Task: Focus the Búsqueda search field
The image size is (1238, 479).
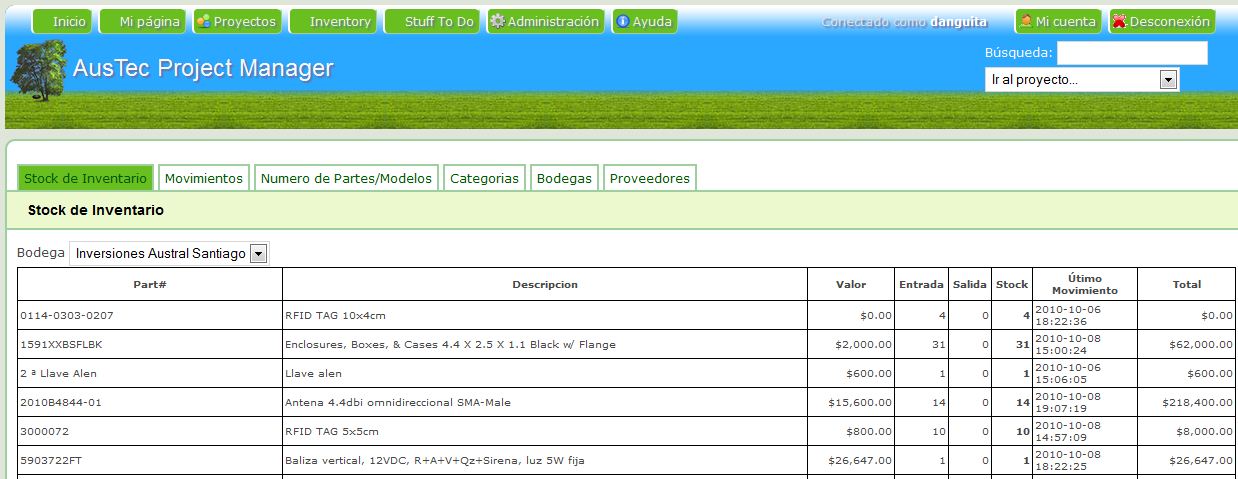Action: [1132, 53]
